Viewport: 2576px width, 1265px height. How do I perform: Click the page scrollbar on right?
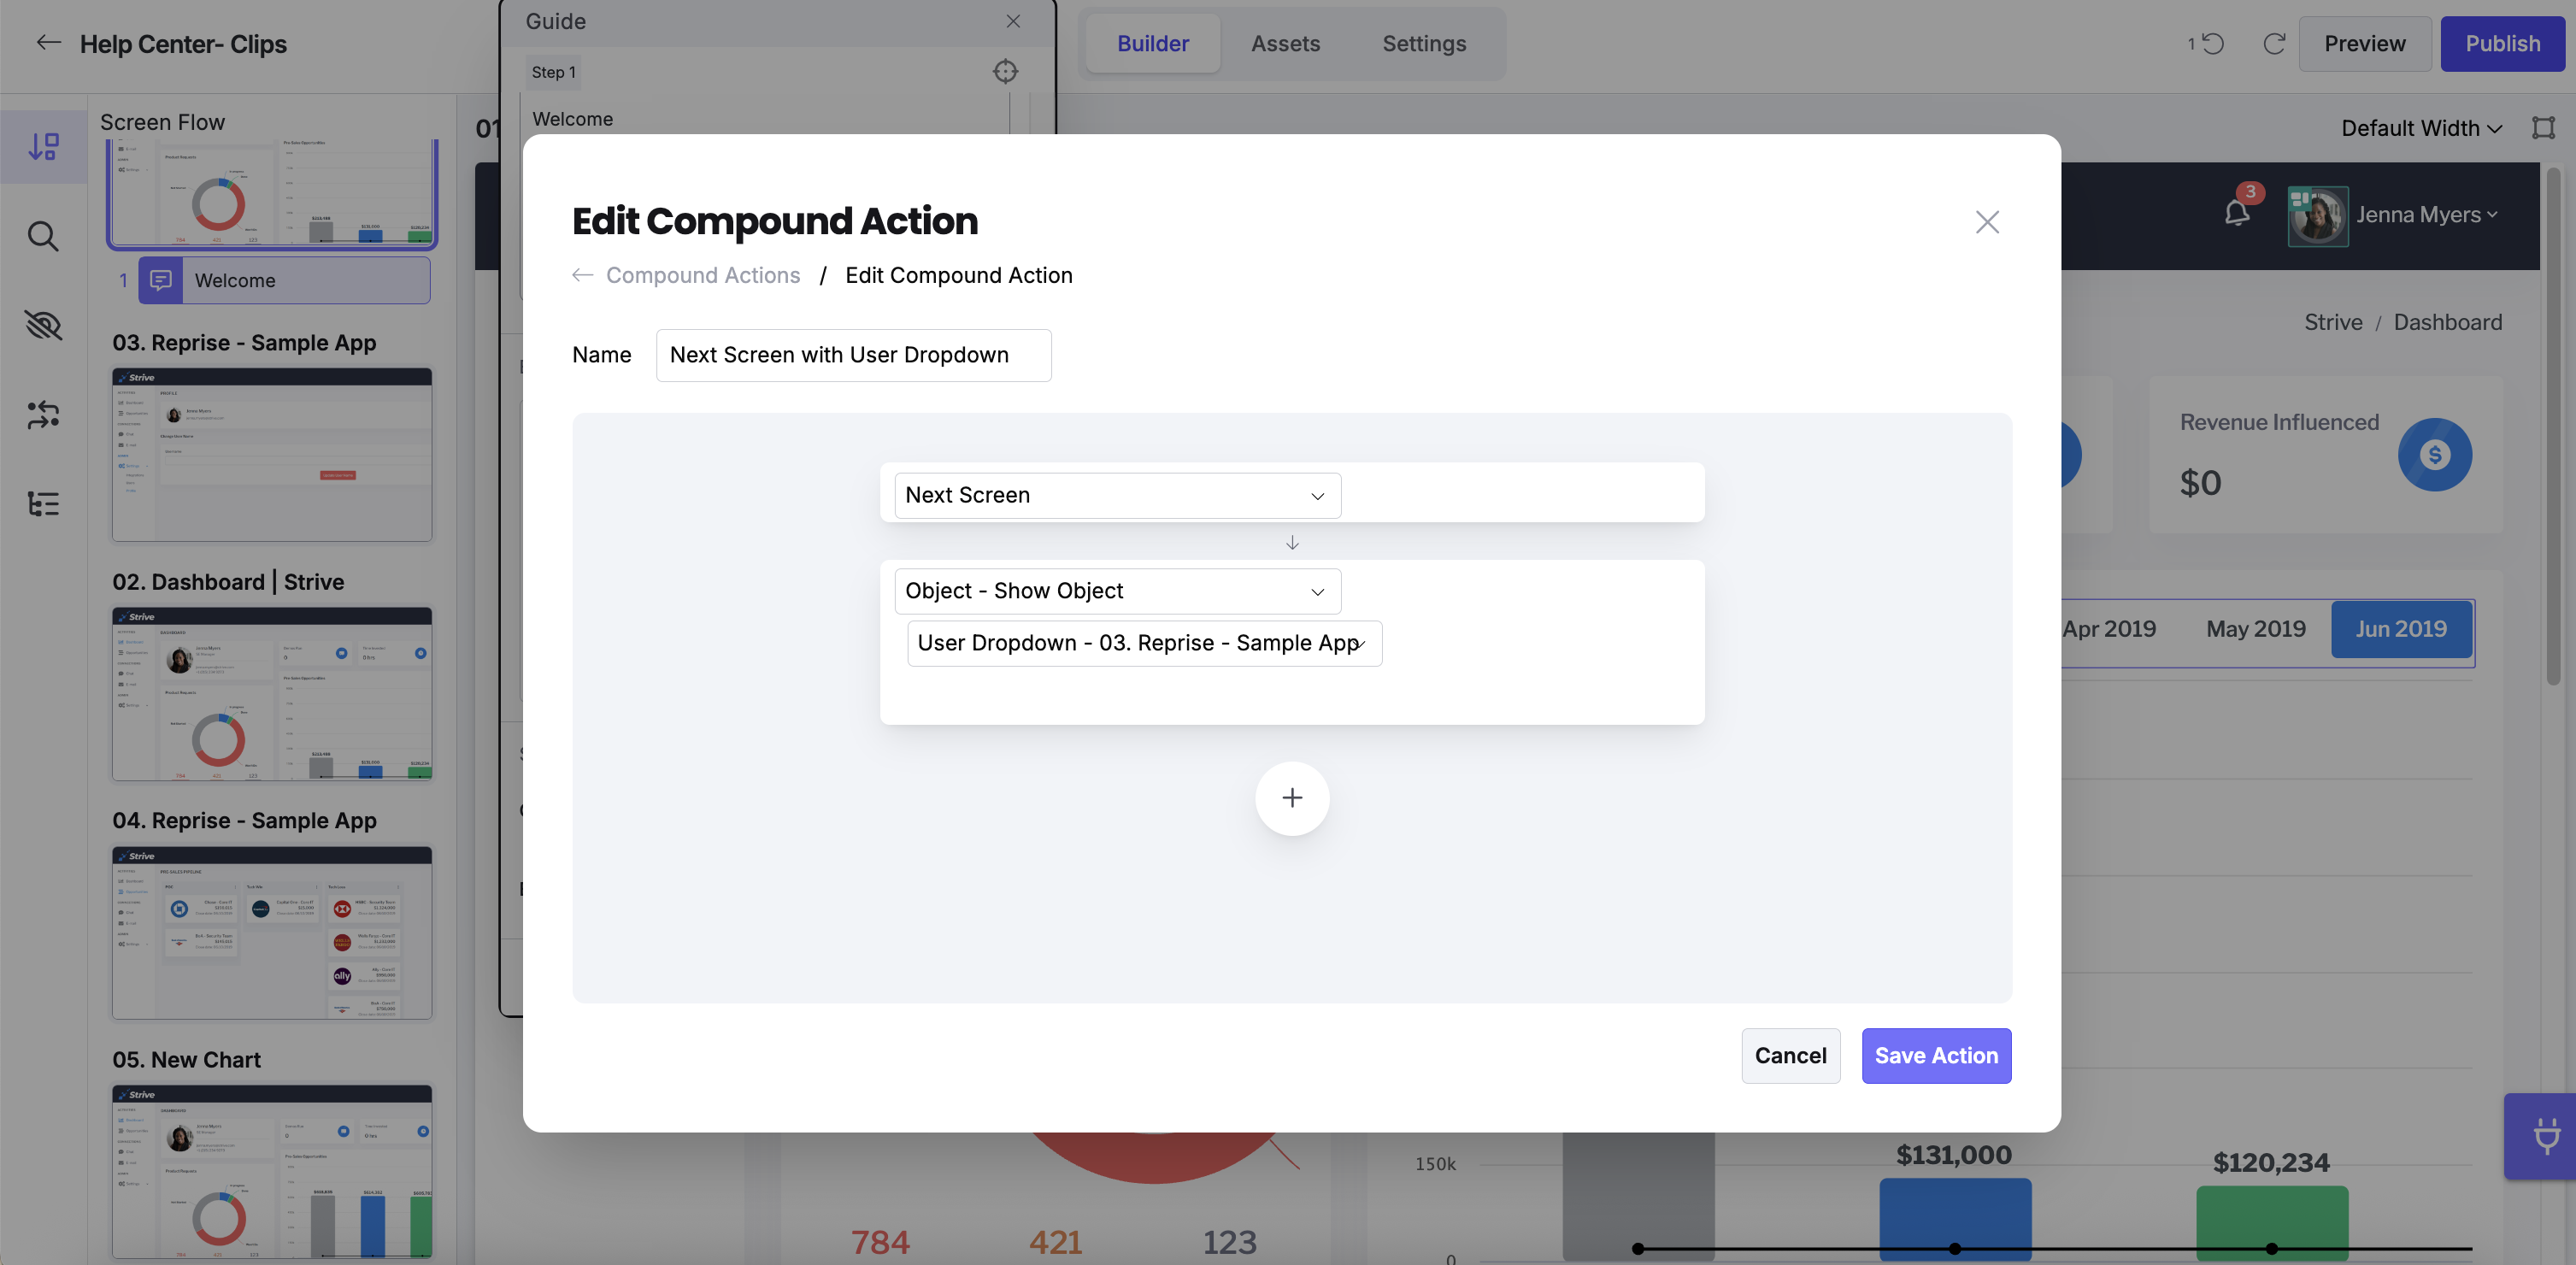click(x=2553, y=428)
